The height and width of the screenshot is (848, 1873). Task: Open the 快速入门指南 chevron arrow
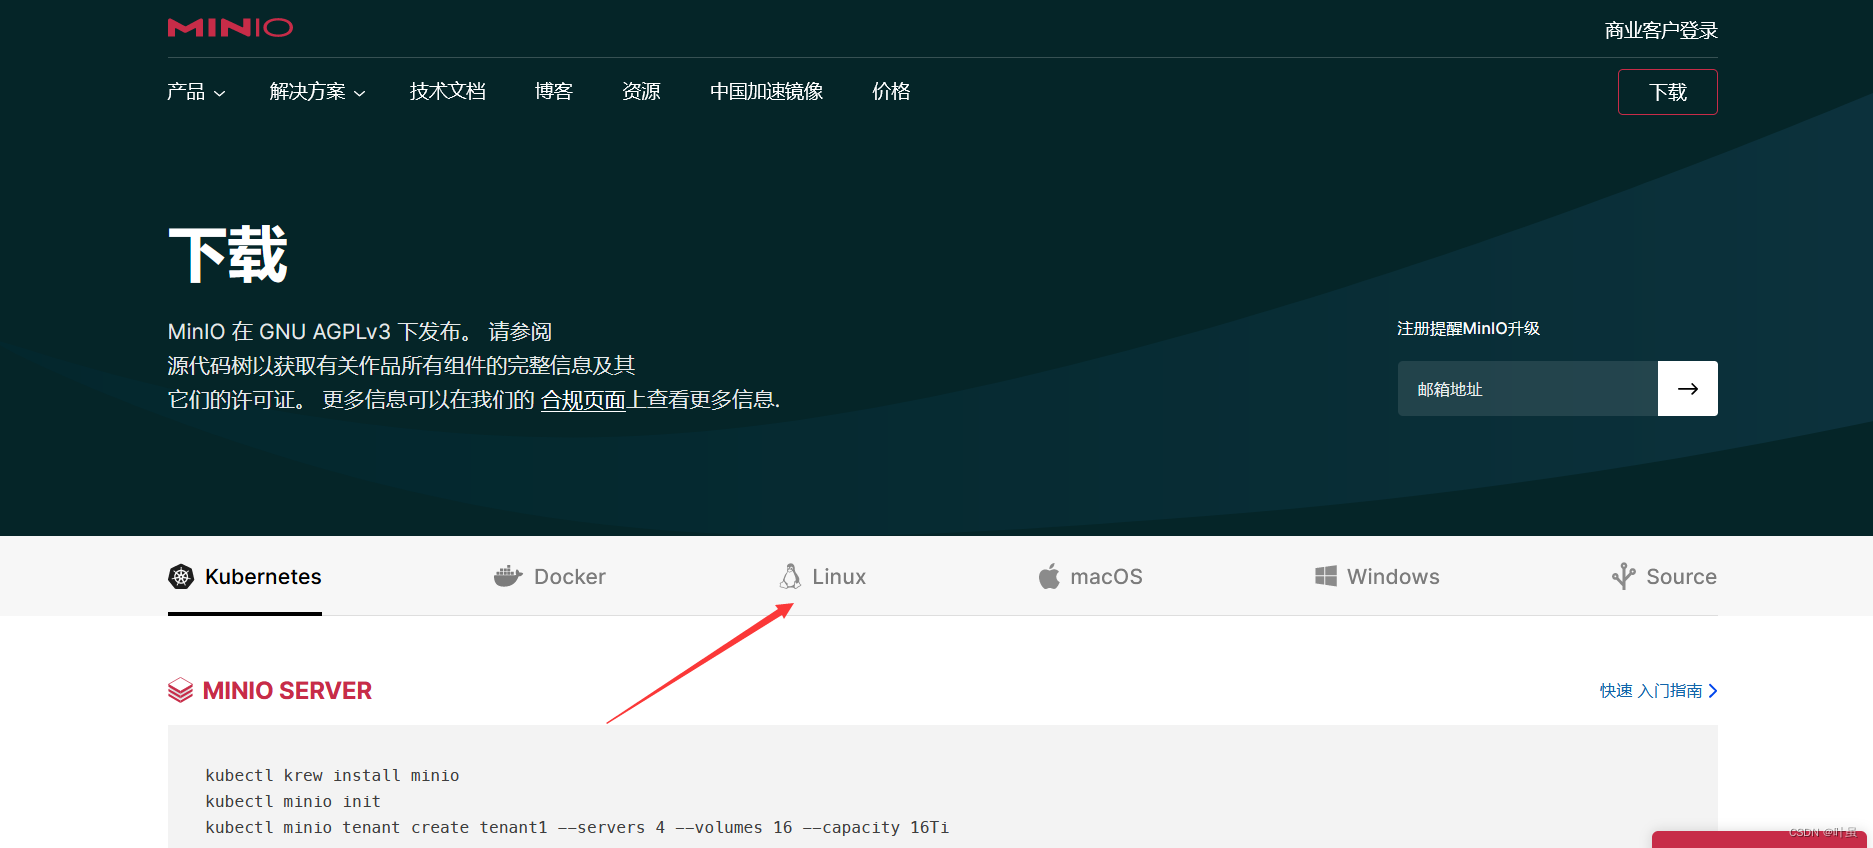click(1713, 691)
